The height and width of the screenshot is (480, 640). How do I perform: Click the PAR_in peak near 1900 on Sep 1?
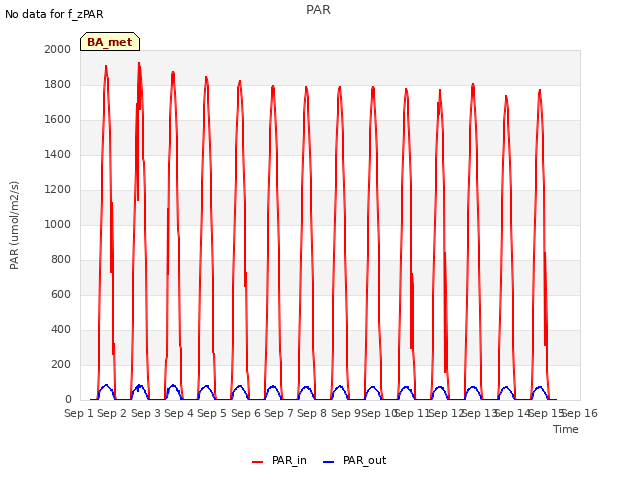106,67
